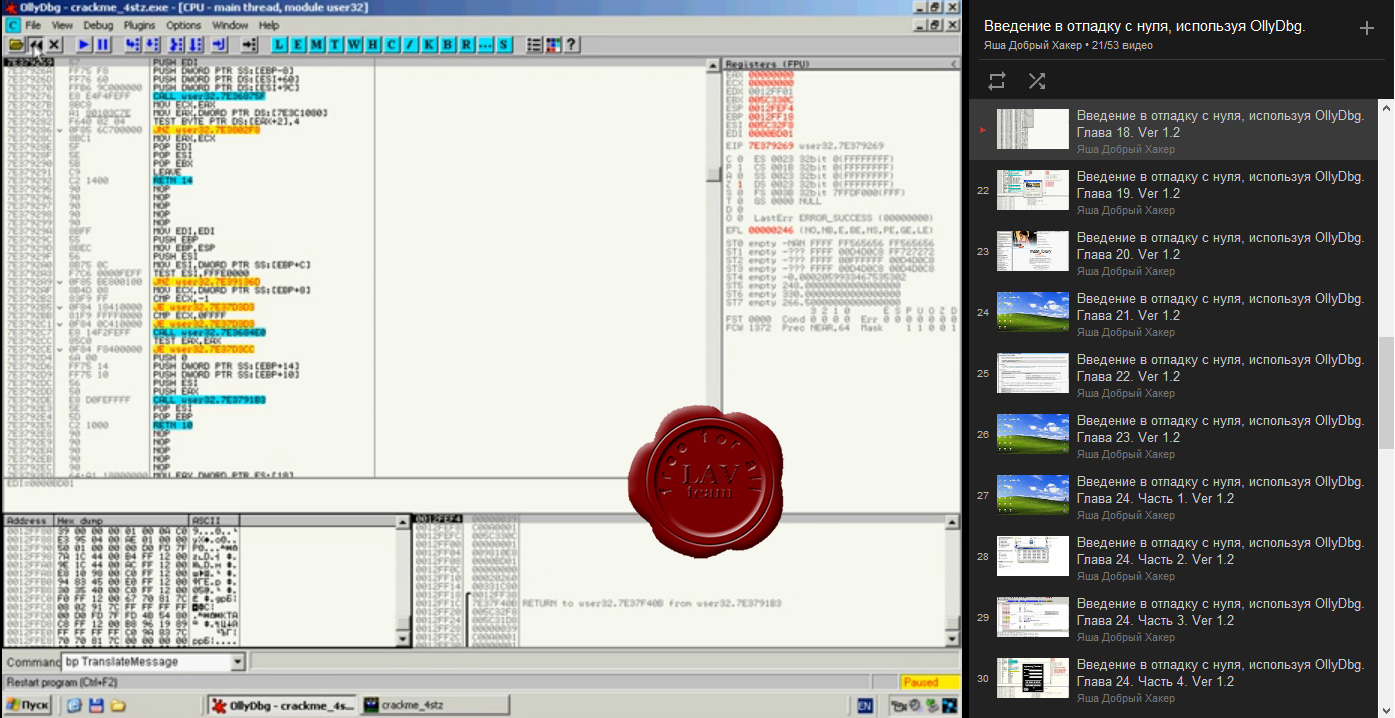Open the Plugins menu

pyautogui.click(x=140, y=25)
